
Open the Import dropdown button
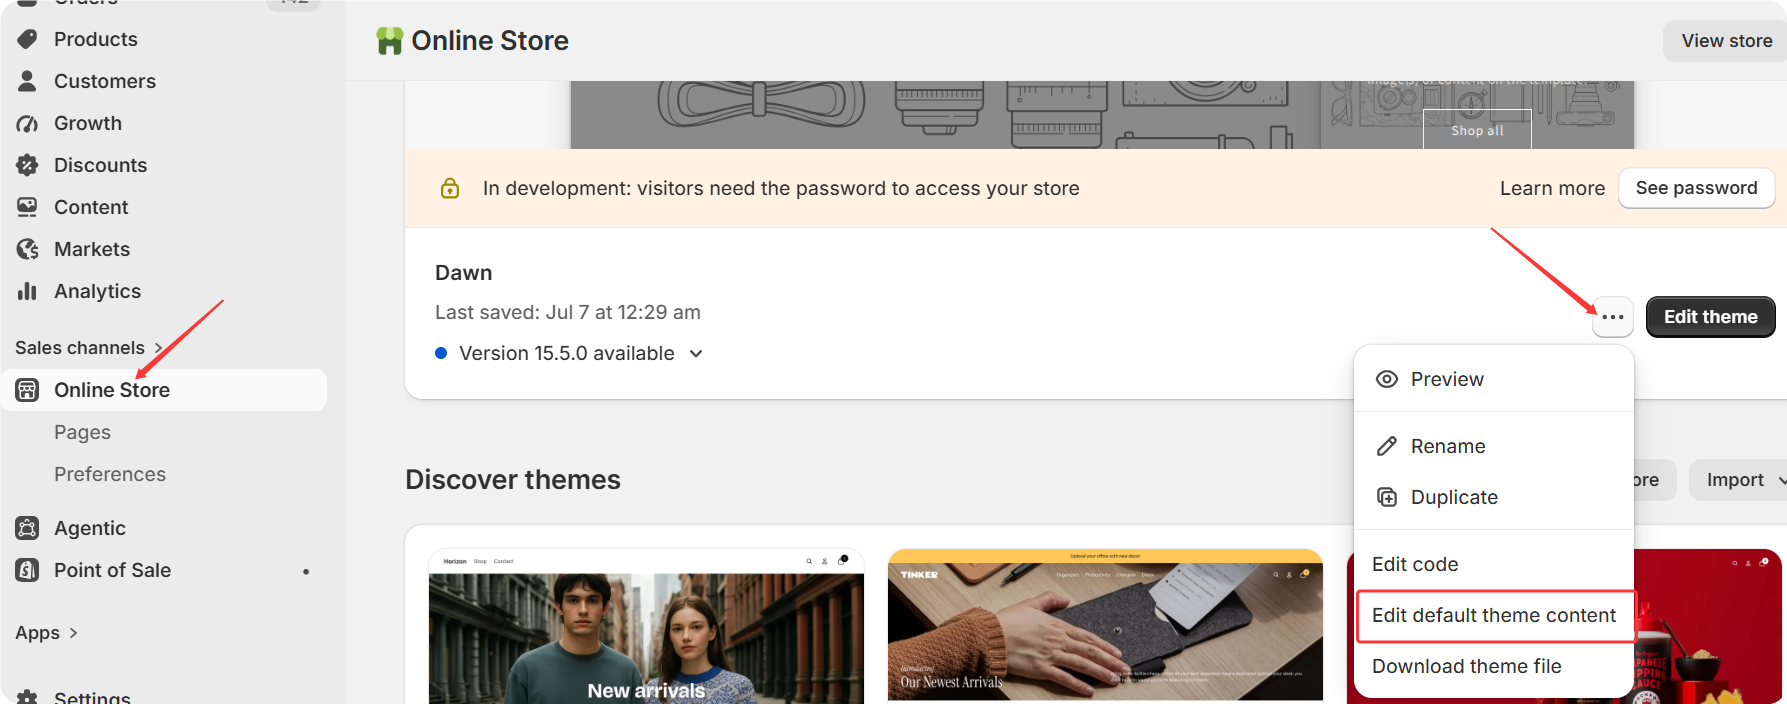pyautogui.click(x=1738, y=480)
